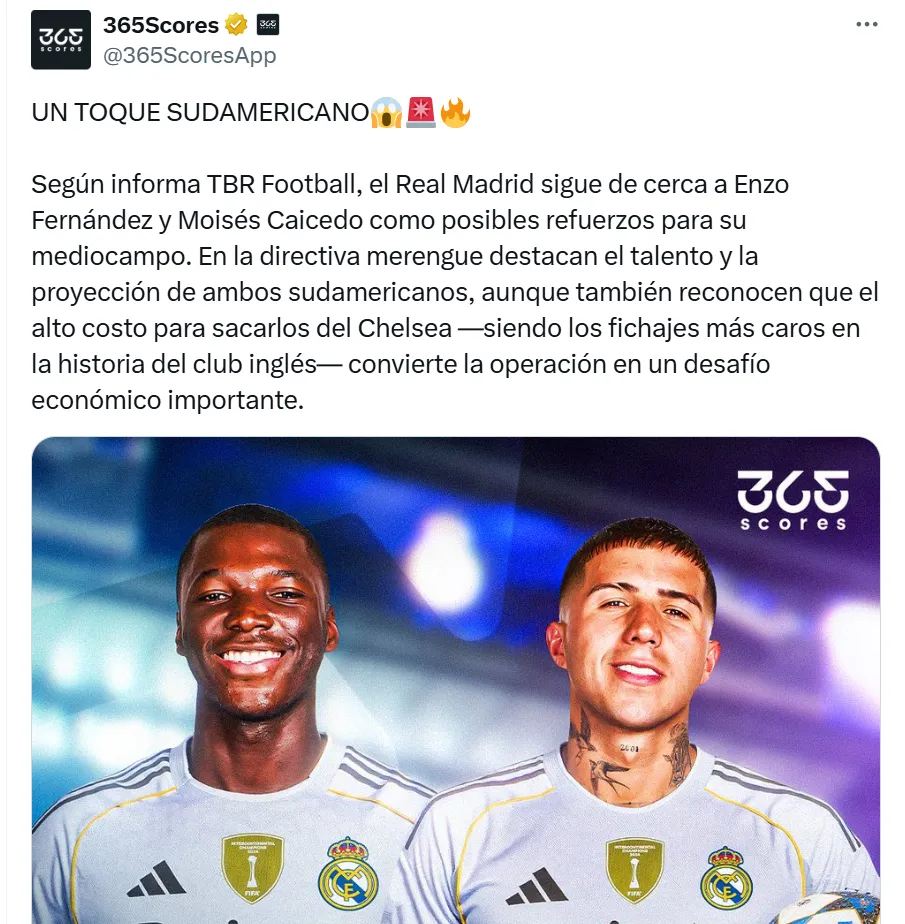Click the gold FIFA badge on tattooed player's jersey

coord(634,870)
